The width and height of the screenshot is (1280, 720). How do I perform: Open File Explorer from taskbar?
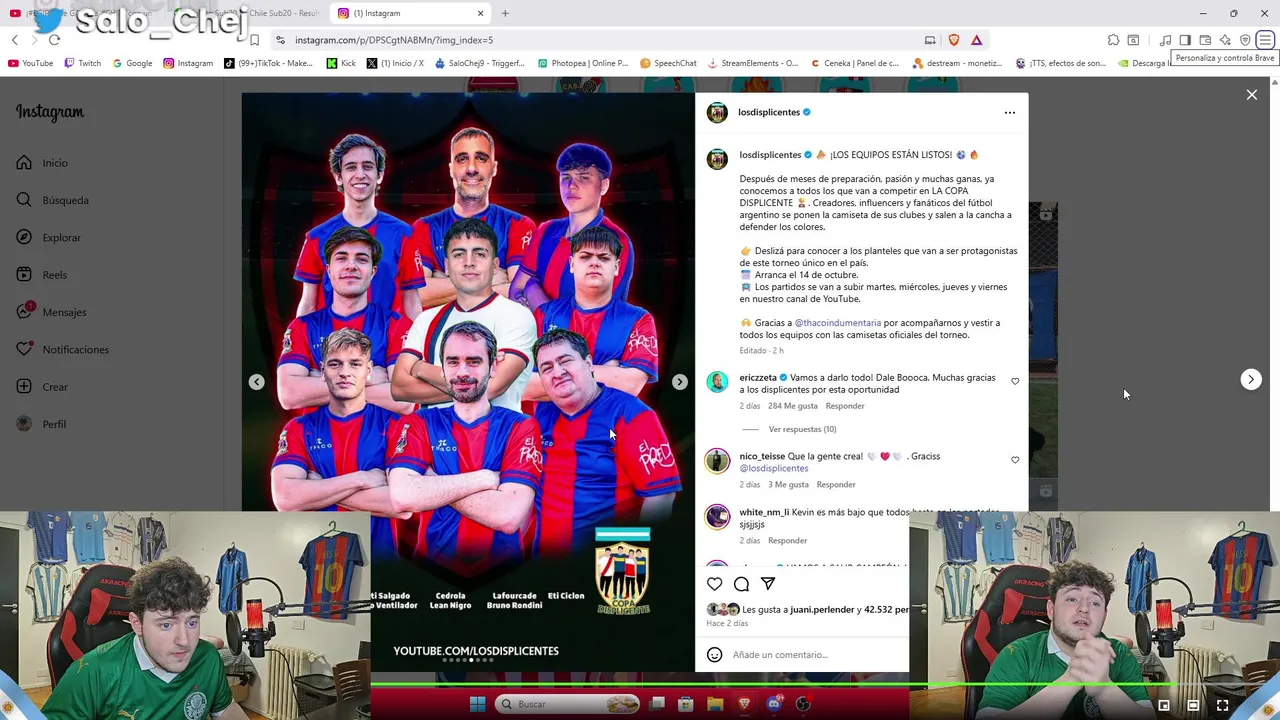[x=715, y=704]
